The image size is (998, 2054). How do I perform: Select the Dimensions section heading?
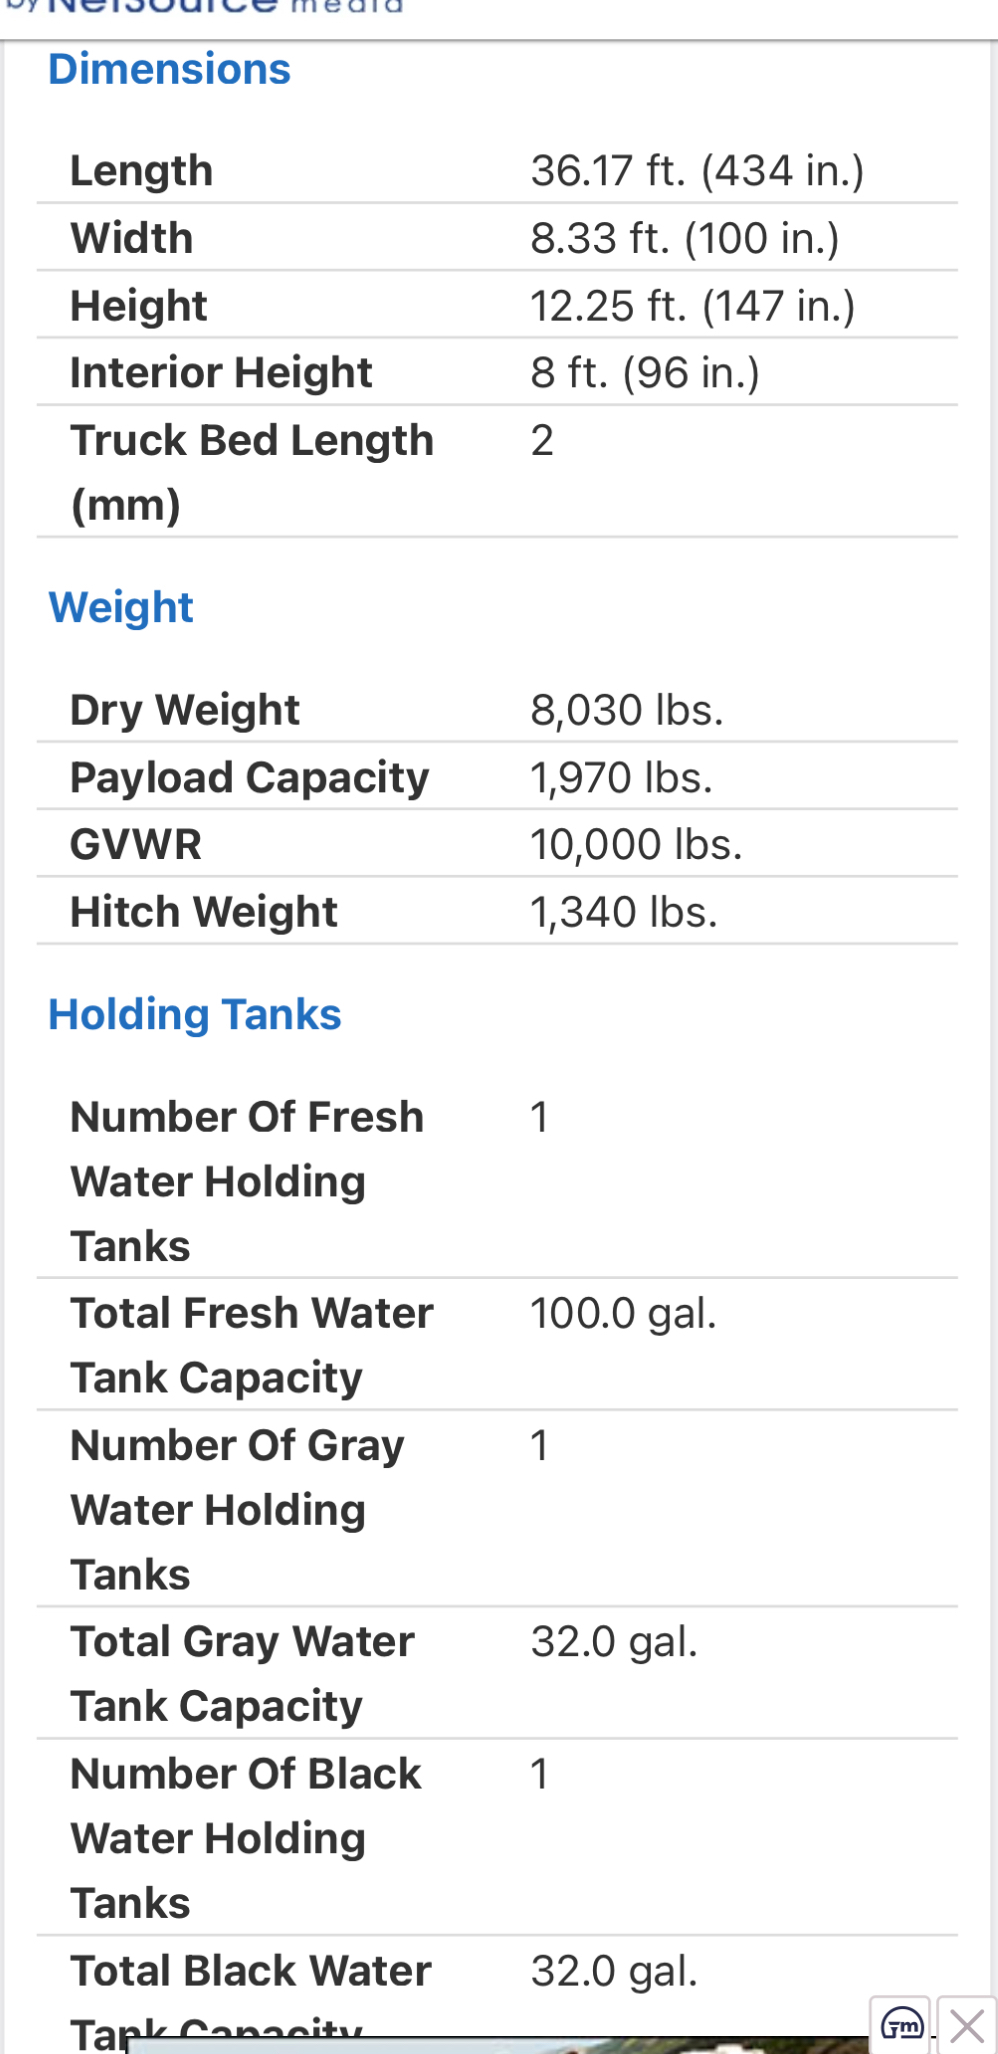click(x=169, y=69)
